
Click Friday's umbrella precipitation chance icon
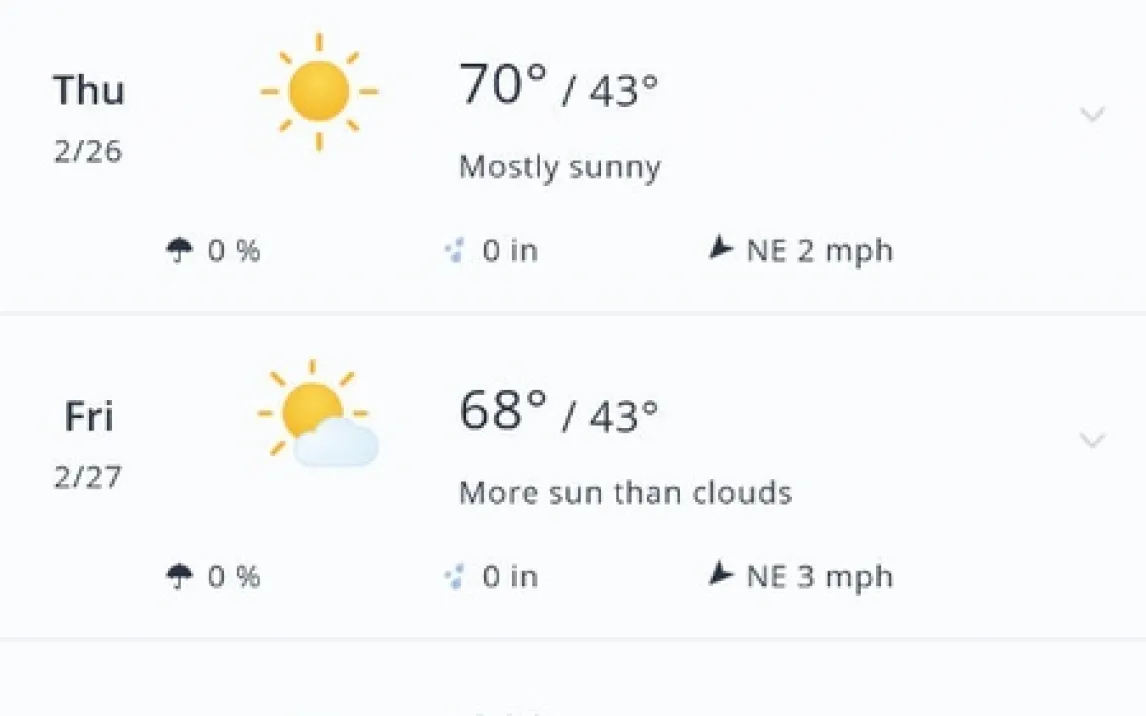click(179, 576)
